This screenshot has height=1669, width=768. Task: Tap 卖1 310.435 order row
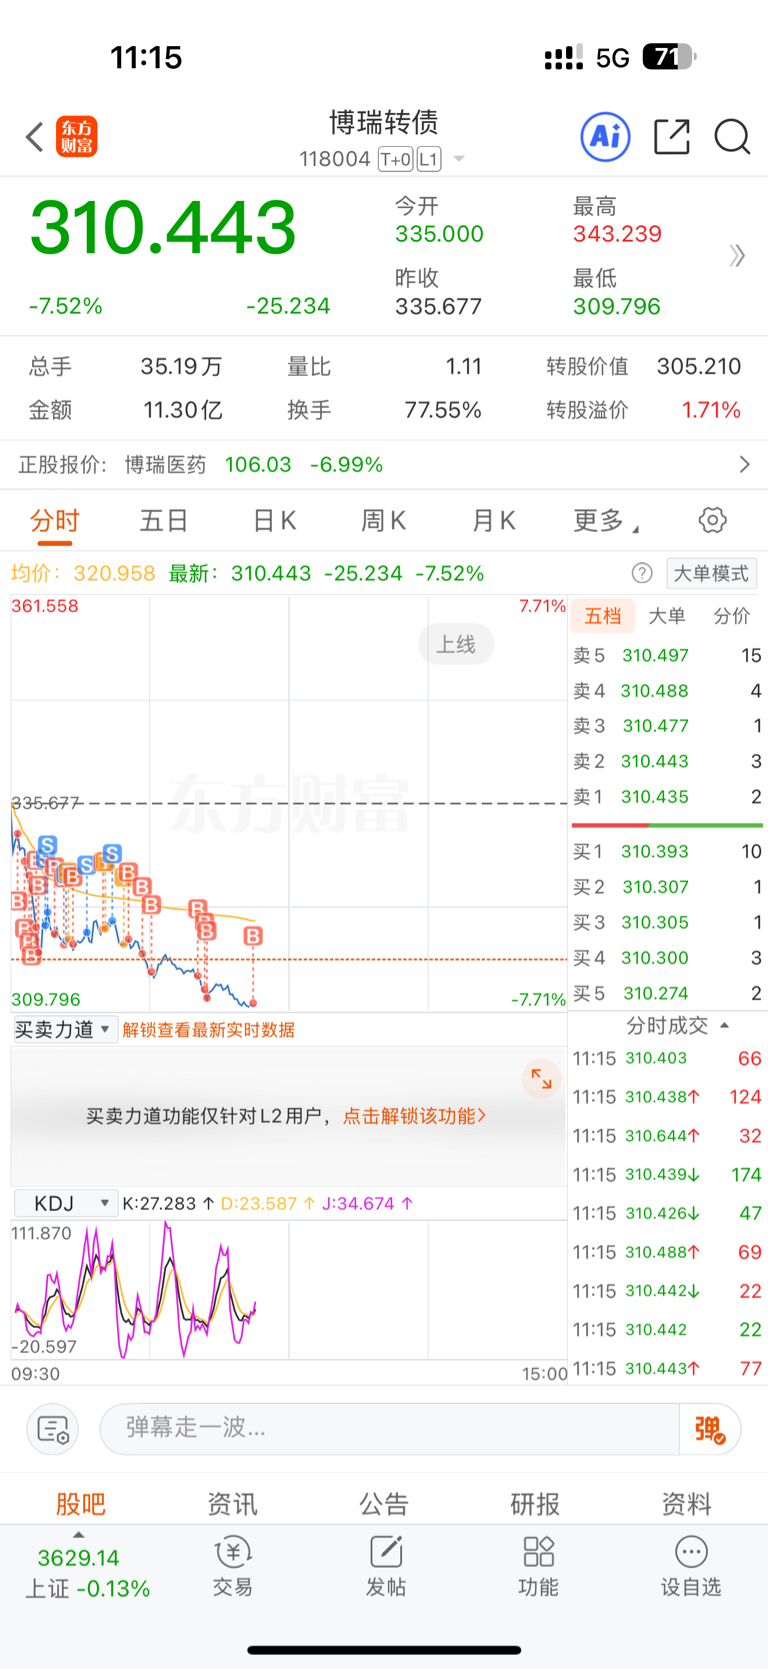coord(667,797)
